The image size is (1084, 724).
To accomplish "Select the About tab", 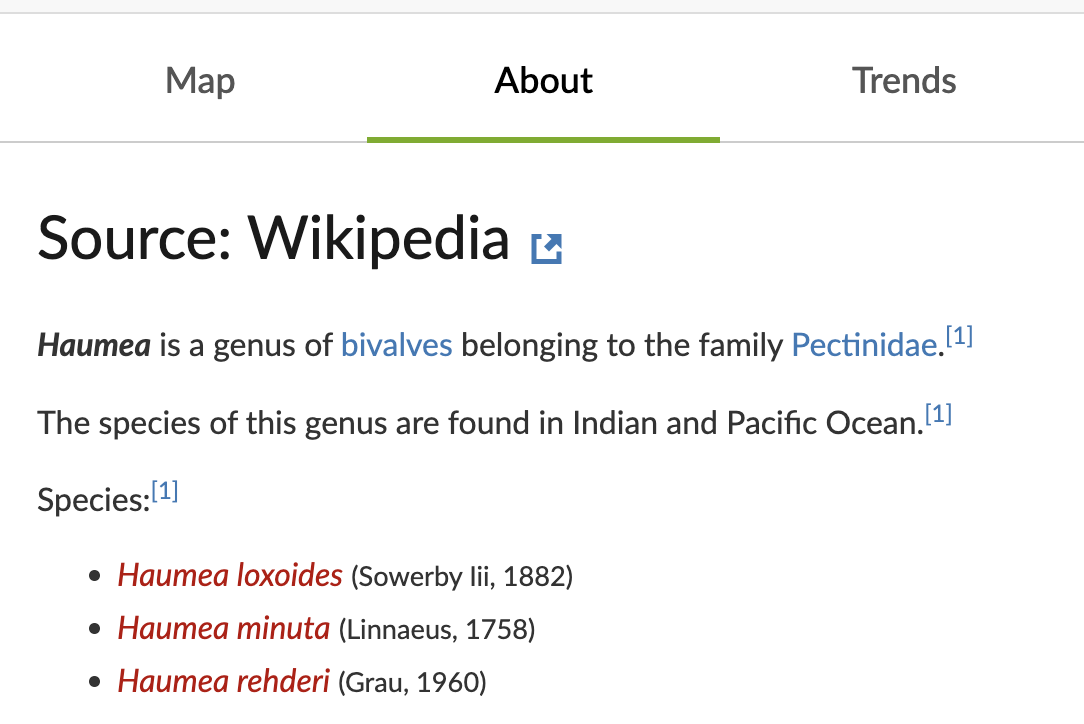I will 543,81.
